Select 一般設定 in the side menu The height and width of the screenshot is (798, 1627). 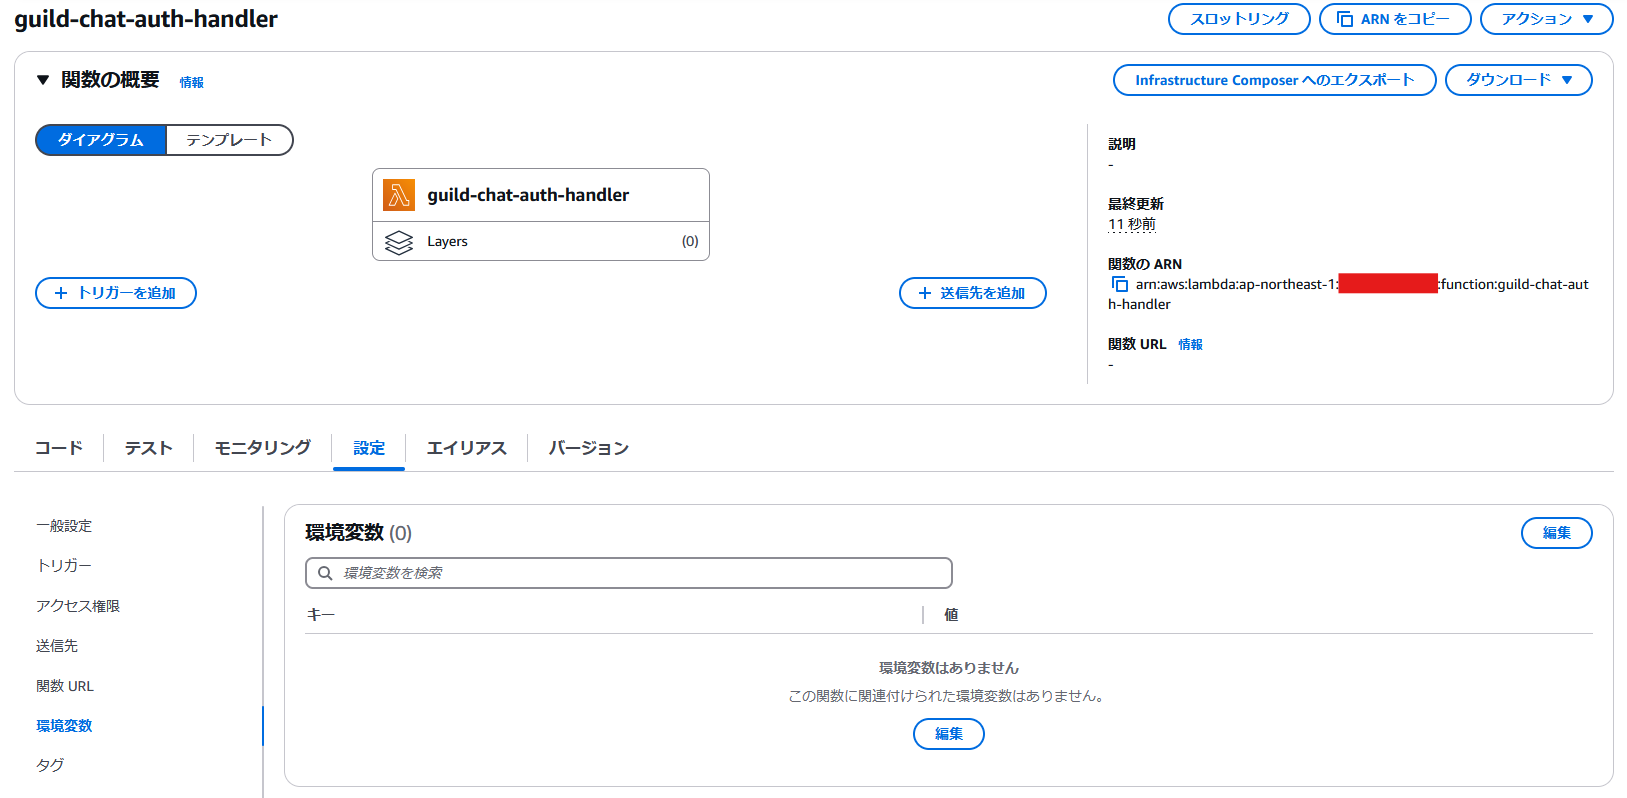pyautogui.click(x=64, y=526)
